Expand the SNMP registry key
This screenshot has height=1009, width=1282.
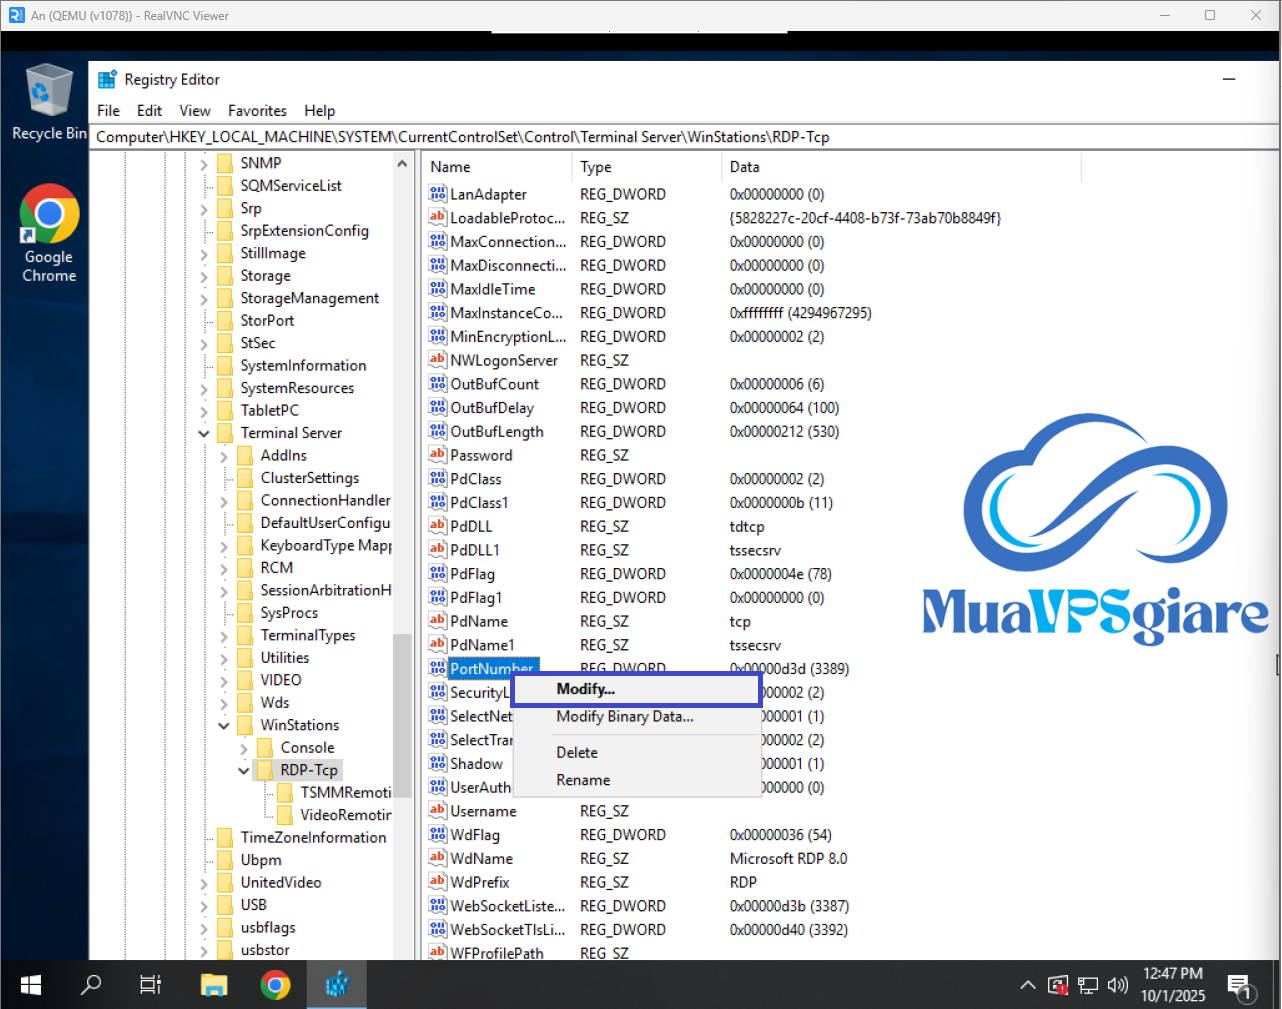point(204,163)
